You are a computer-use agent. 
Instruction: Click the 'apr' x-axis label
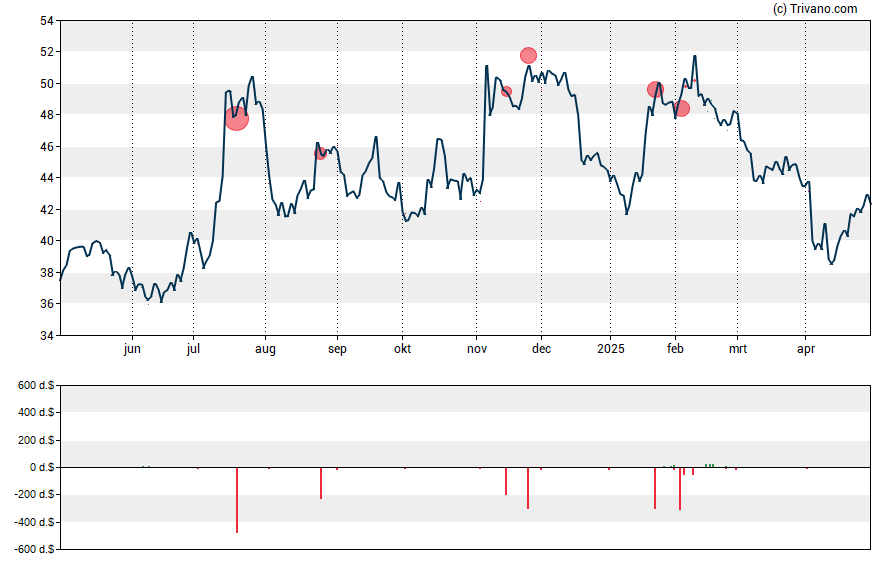[806, 349]
